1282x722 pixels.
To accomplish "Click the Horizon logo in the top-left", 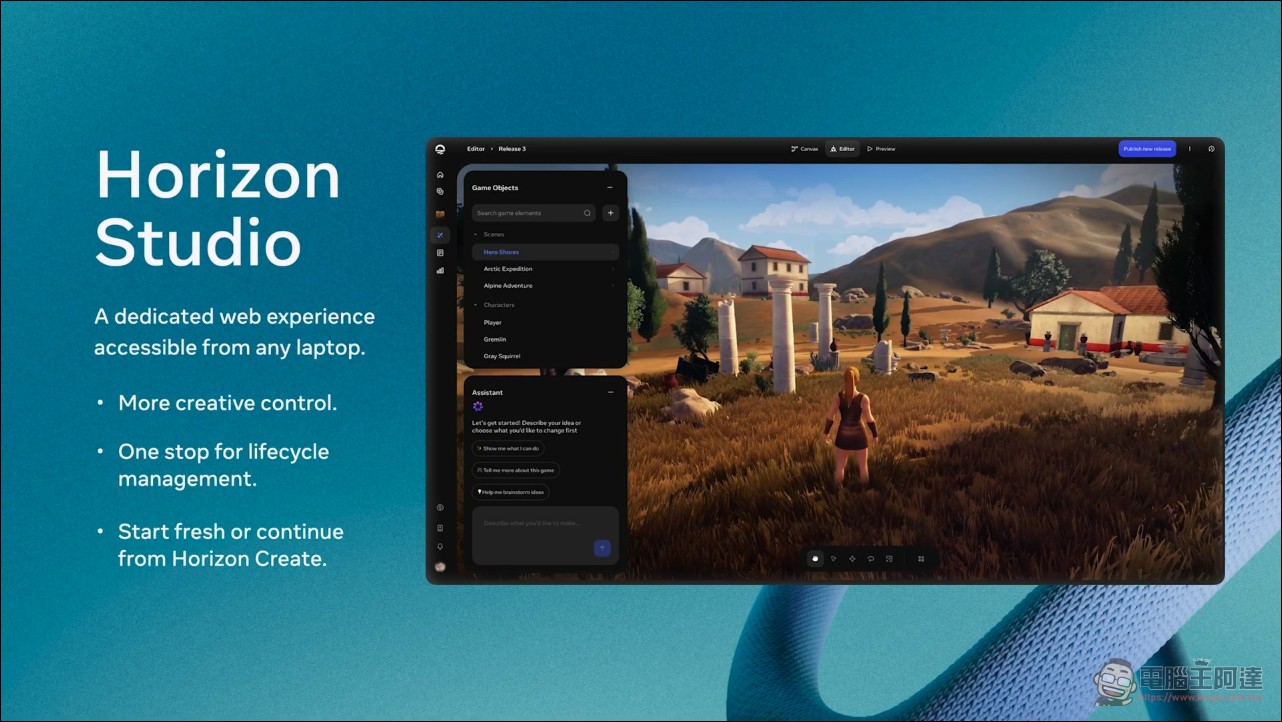I will point(440,149).
